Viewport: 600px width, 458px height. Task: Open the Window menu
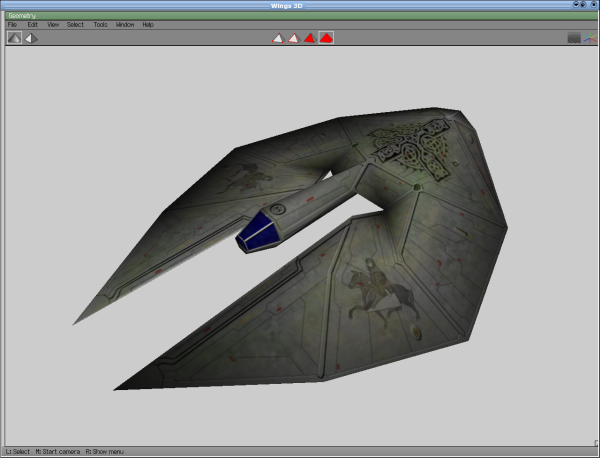(x=124, y=24)
